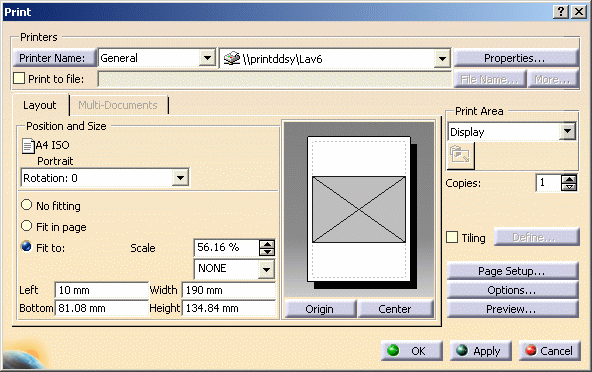Click the More button
The image size is (592, 372).
pos(552,79)
